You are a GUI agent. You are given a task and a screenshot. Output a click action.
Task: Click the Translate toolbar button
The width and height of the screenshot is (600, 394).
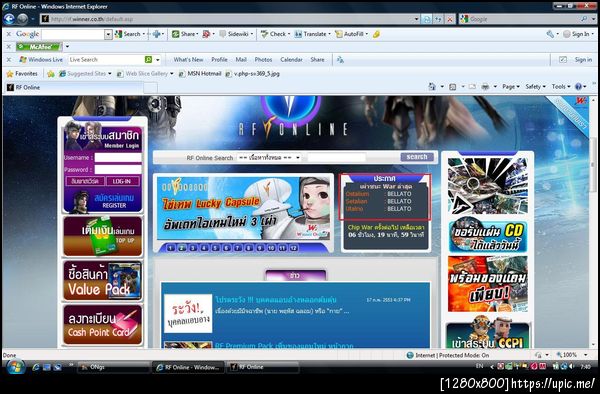pyautogui.click(x=311, y=34)
